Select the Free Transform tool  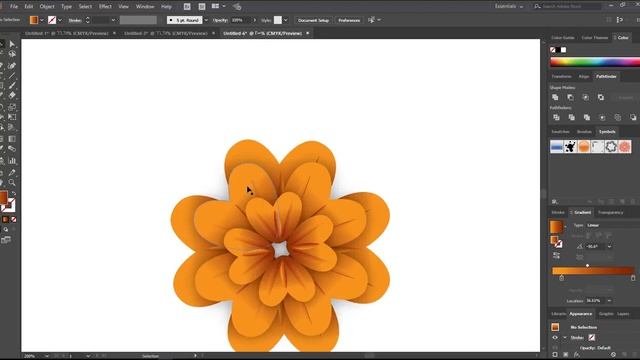pos(12,117)
